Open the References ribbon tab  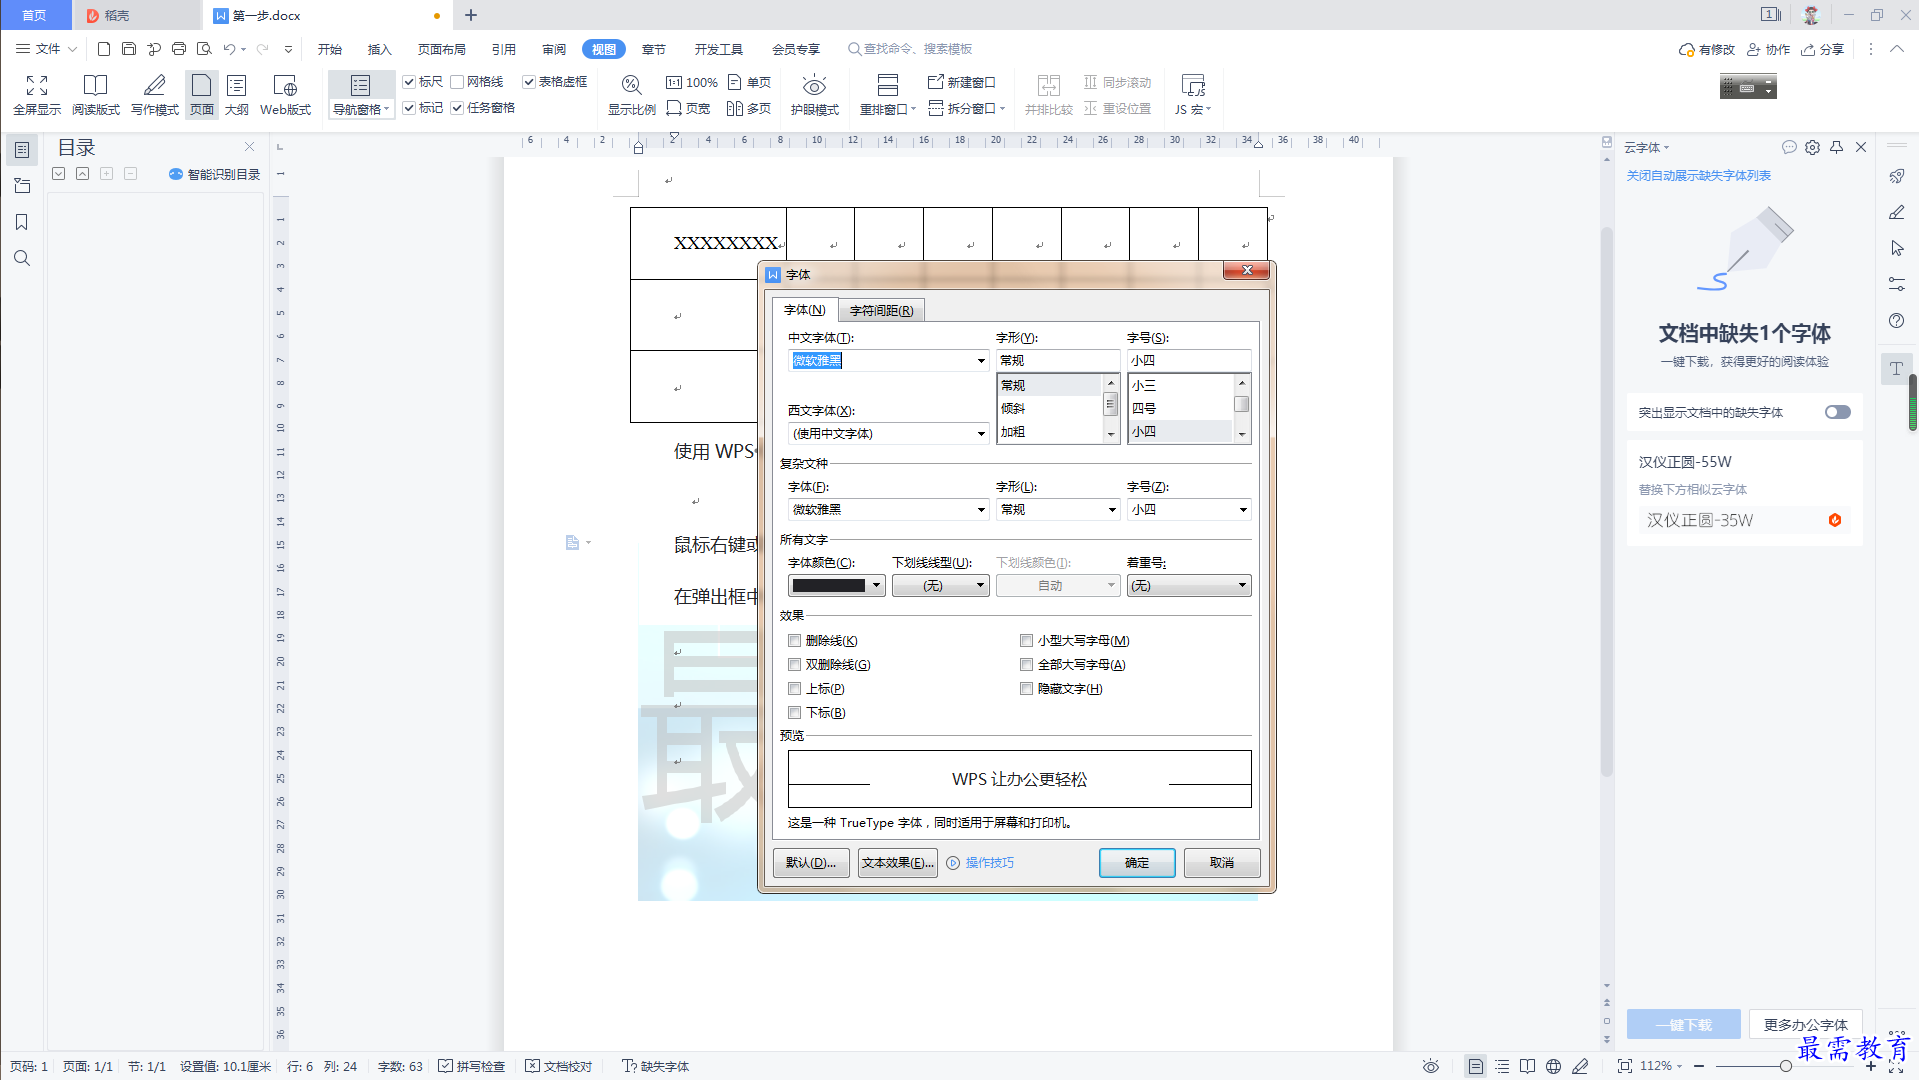pos(503,49)
